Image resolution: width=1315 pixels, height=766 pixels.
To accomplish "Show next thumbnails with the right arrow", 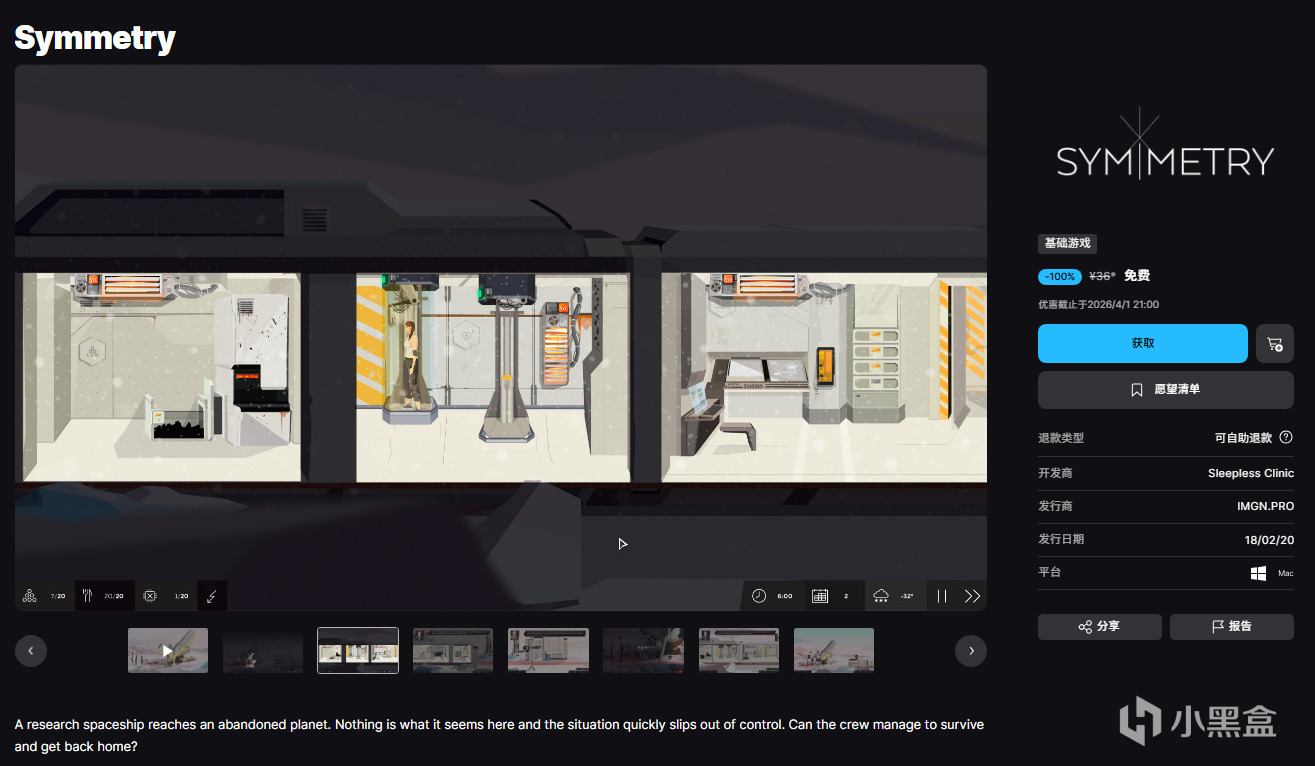I will [x=971, y=651].
